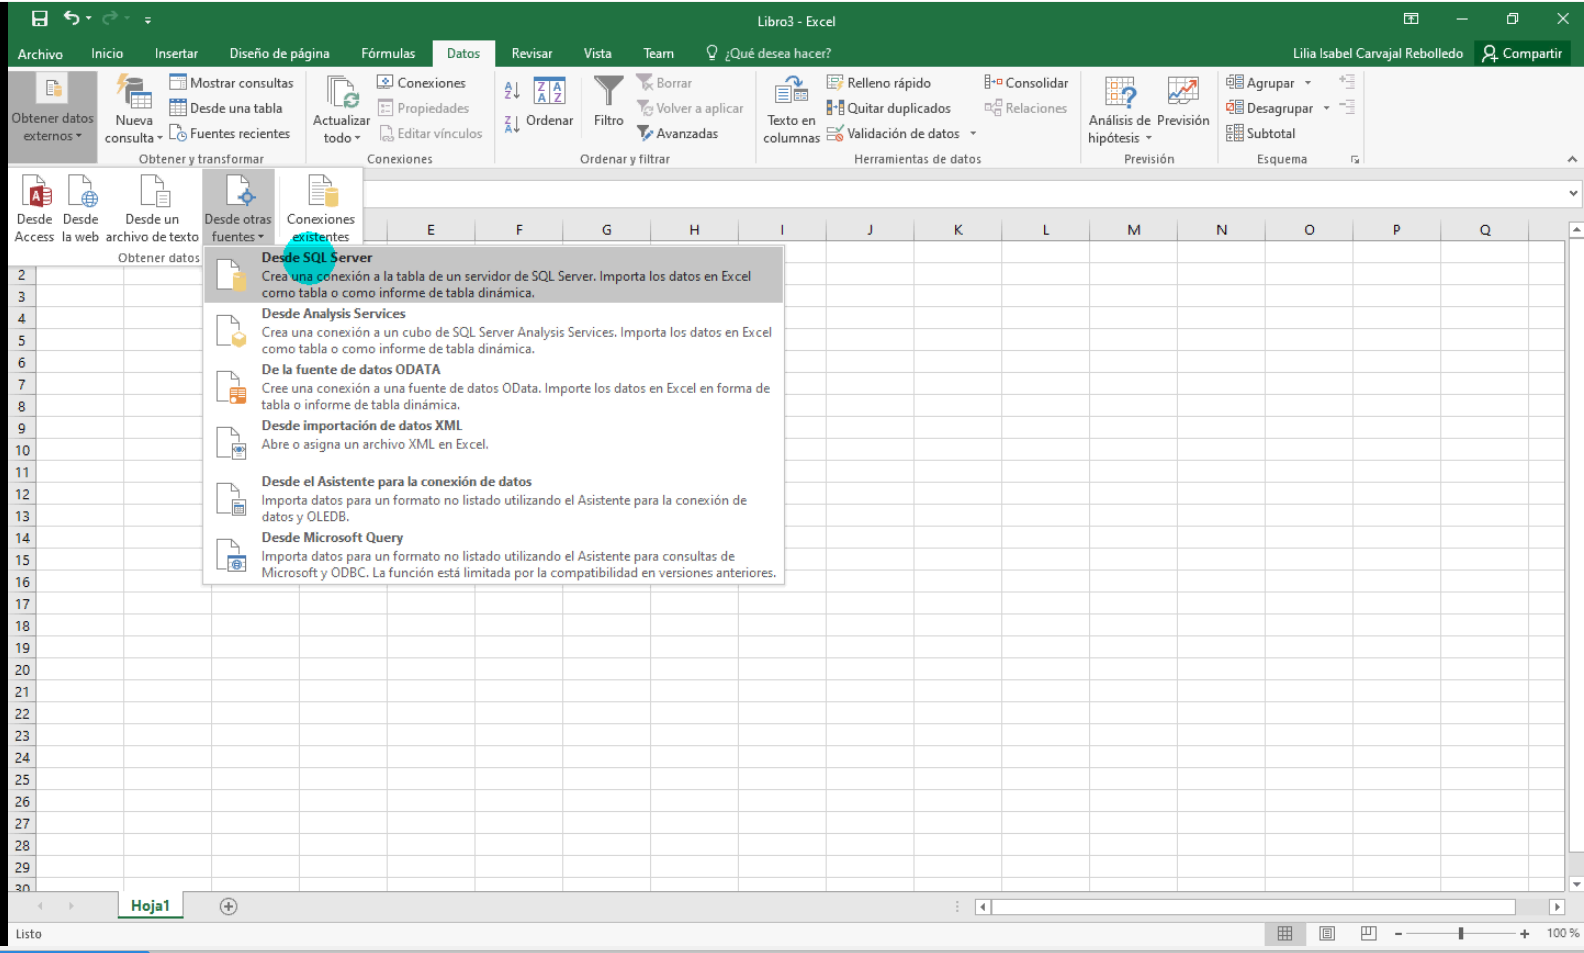This screenshot has width=1584, height=953.
Task: Open Conexiones in the ribbon
Action: pos(421,83)
